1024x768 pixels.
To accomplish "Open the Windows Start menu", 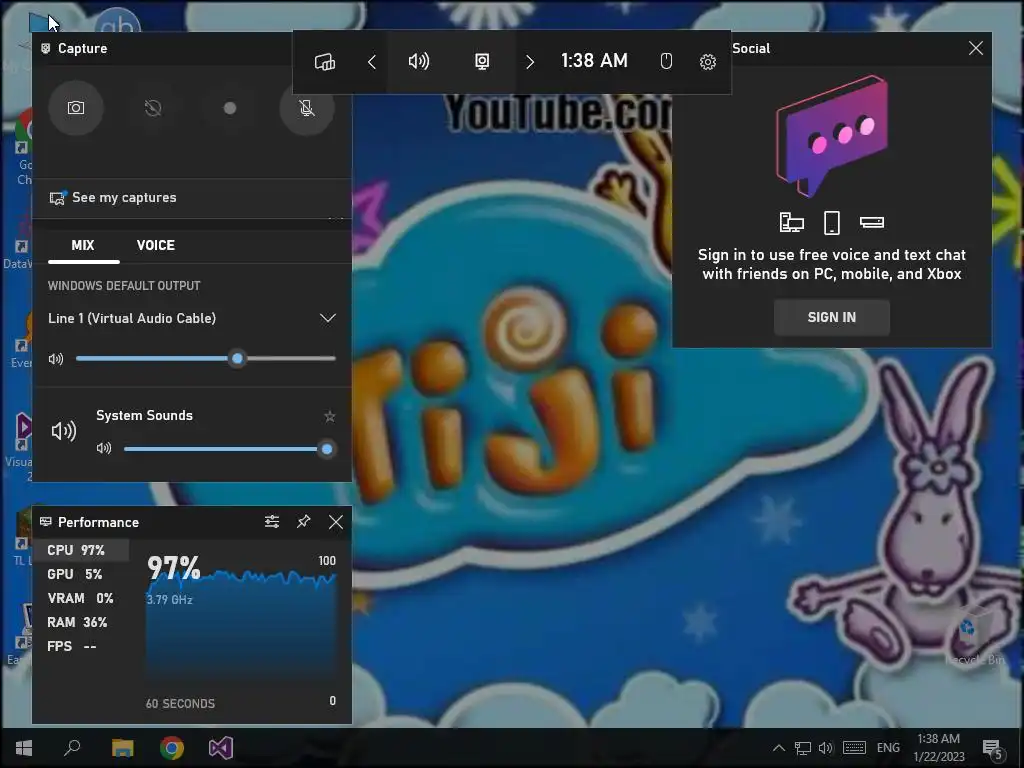I will click(x=24, y=748).
